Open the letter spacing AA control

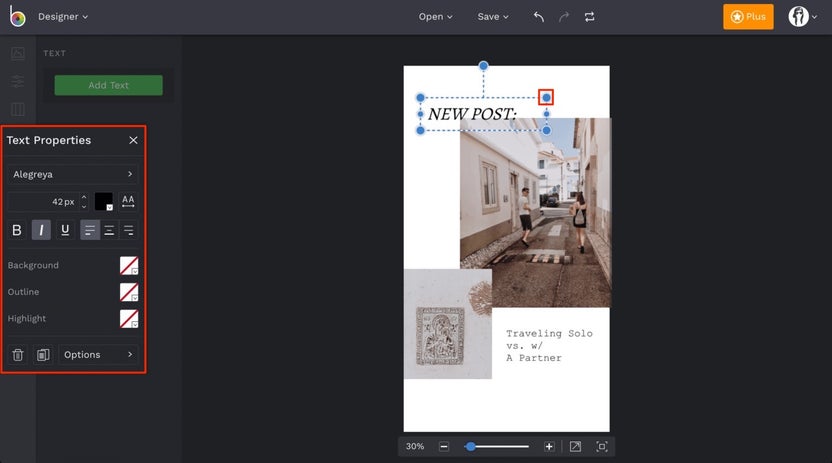[x=128, y=202]
